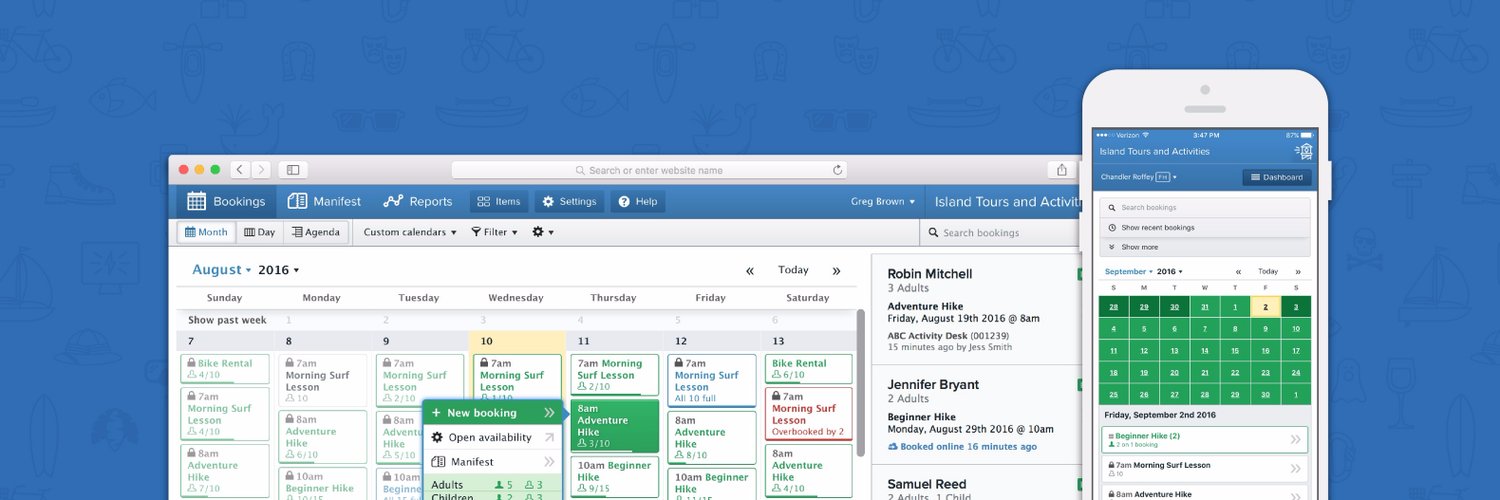Open the Bookings tab with calendar icon

point(227,201)
